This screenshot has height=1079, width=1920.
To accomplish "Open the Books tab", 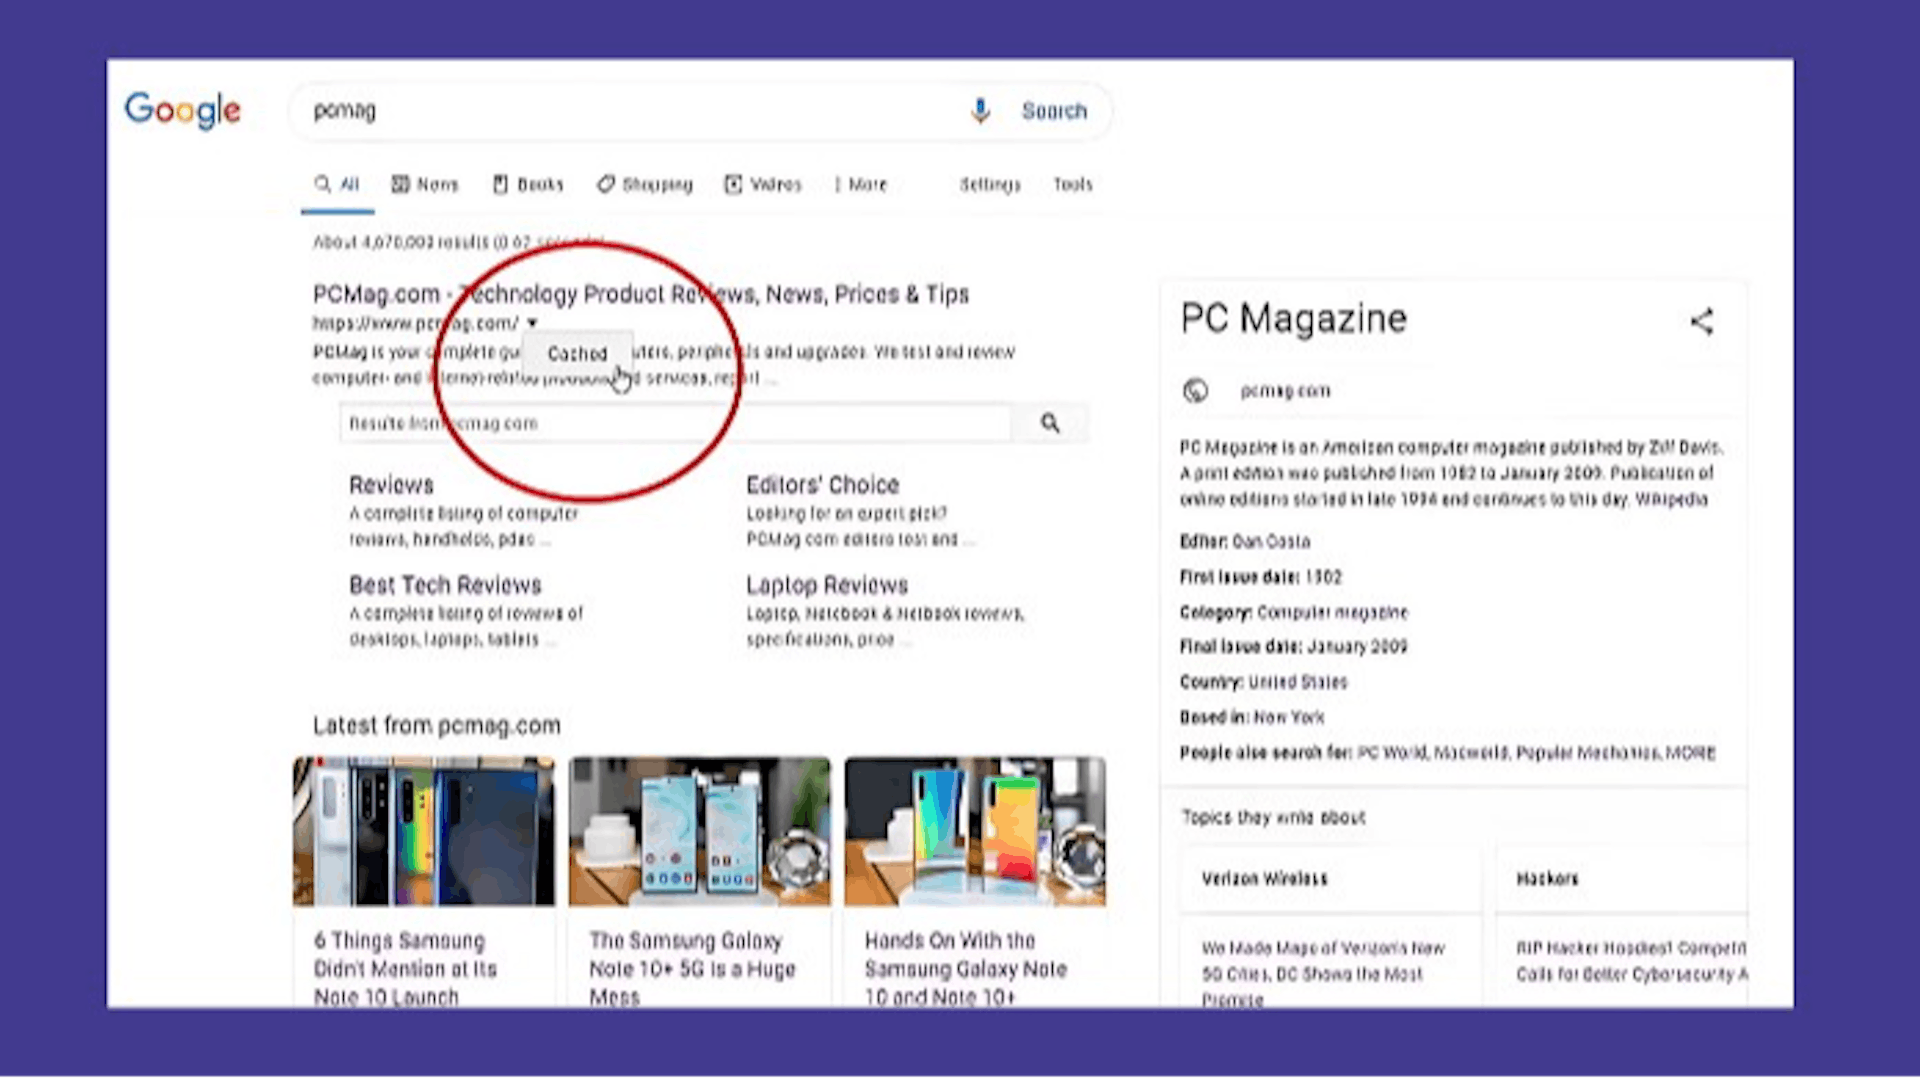I will point(528,185).
